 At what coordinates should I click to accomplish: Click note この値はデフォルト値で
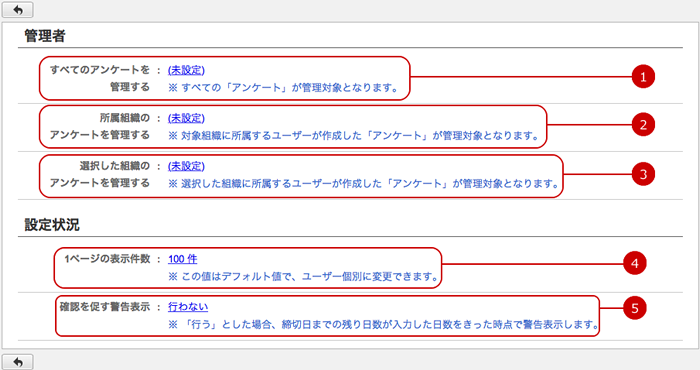point(304,277)
